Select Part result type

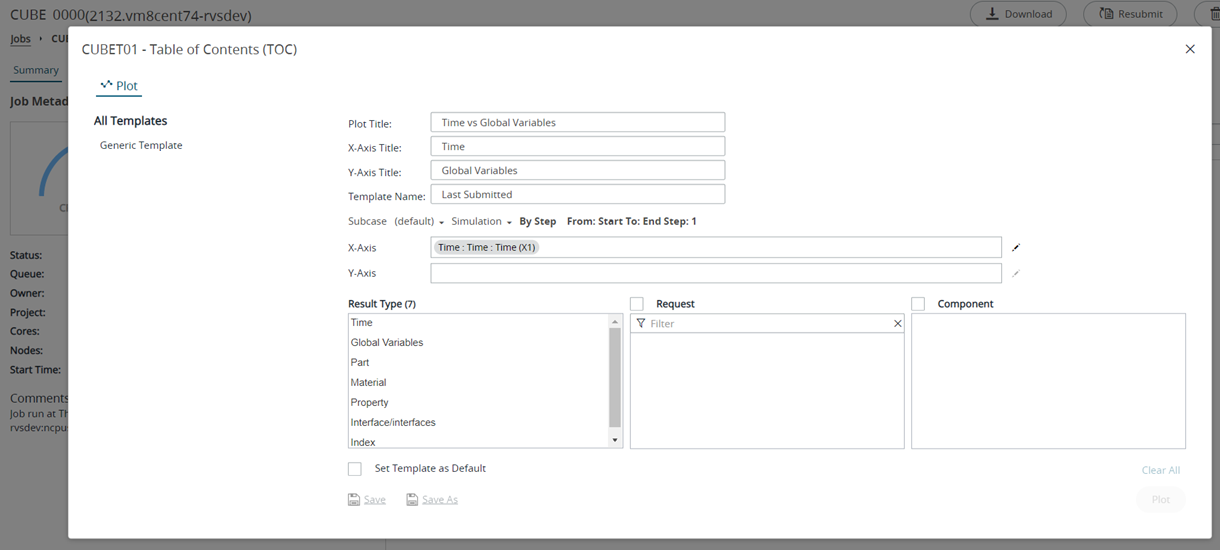click(x=479, y=362)
